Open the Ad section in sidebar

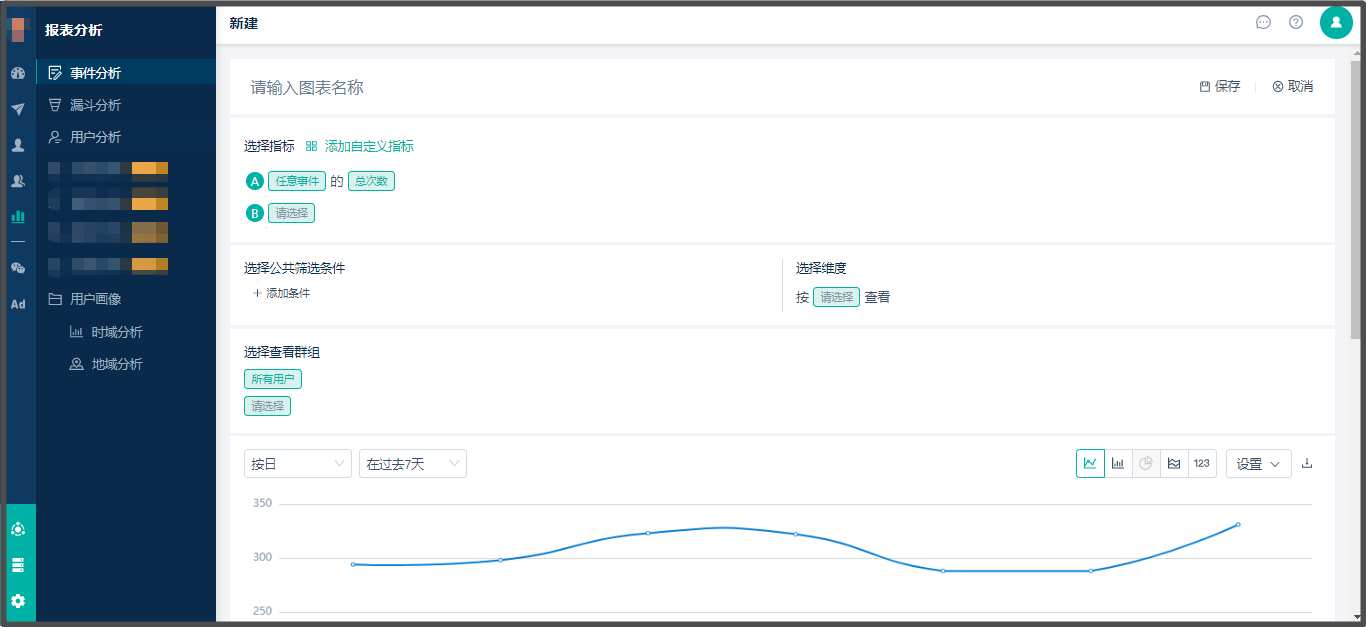[18, 304]
